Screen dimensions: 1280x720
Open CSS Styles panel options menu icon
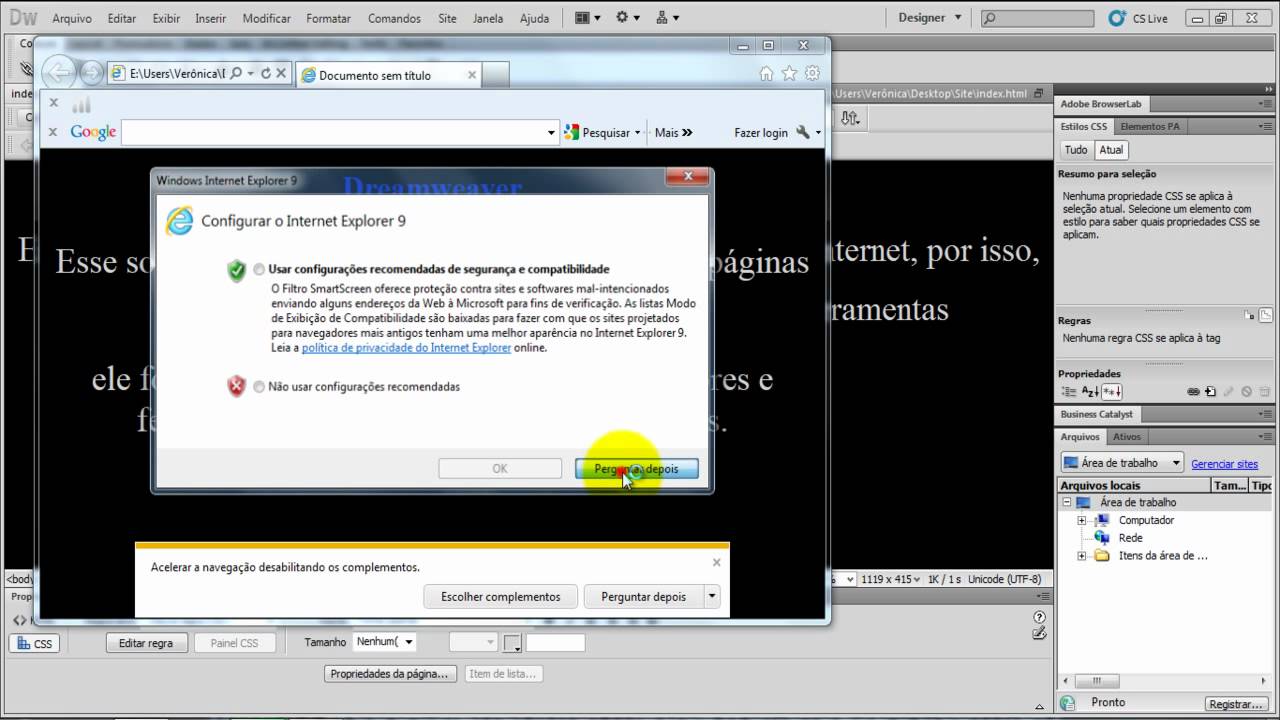click(x=1266, y=127)
